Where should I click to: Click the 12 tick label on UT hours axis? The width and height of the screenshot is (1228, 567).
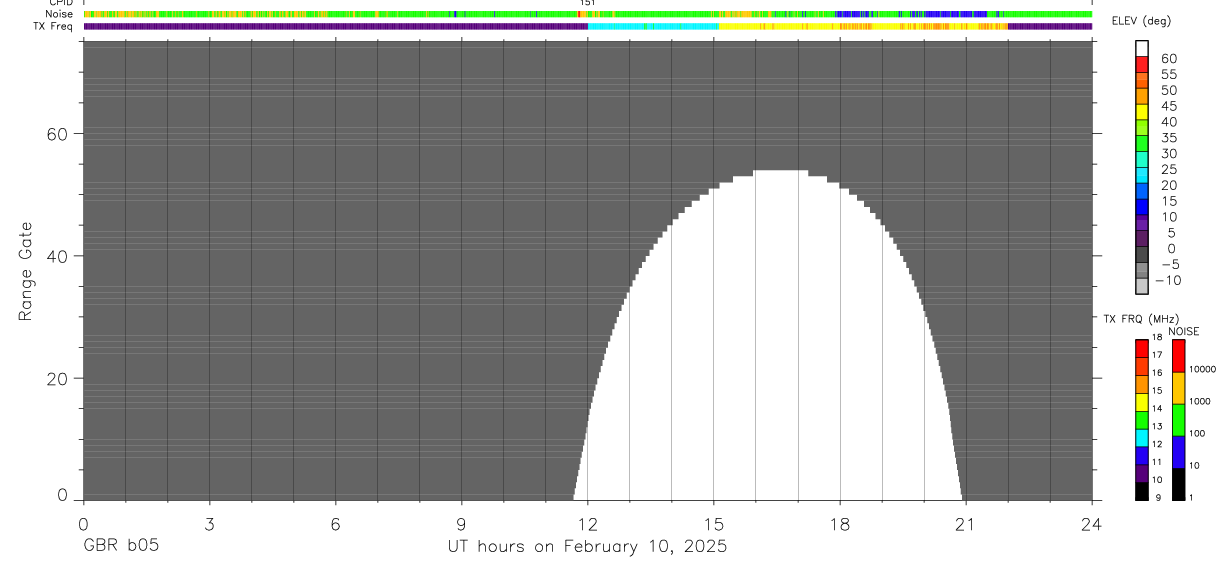(588, 524)
